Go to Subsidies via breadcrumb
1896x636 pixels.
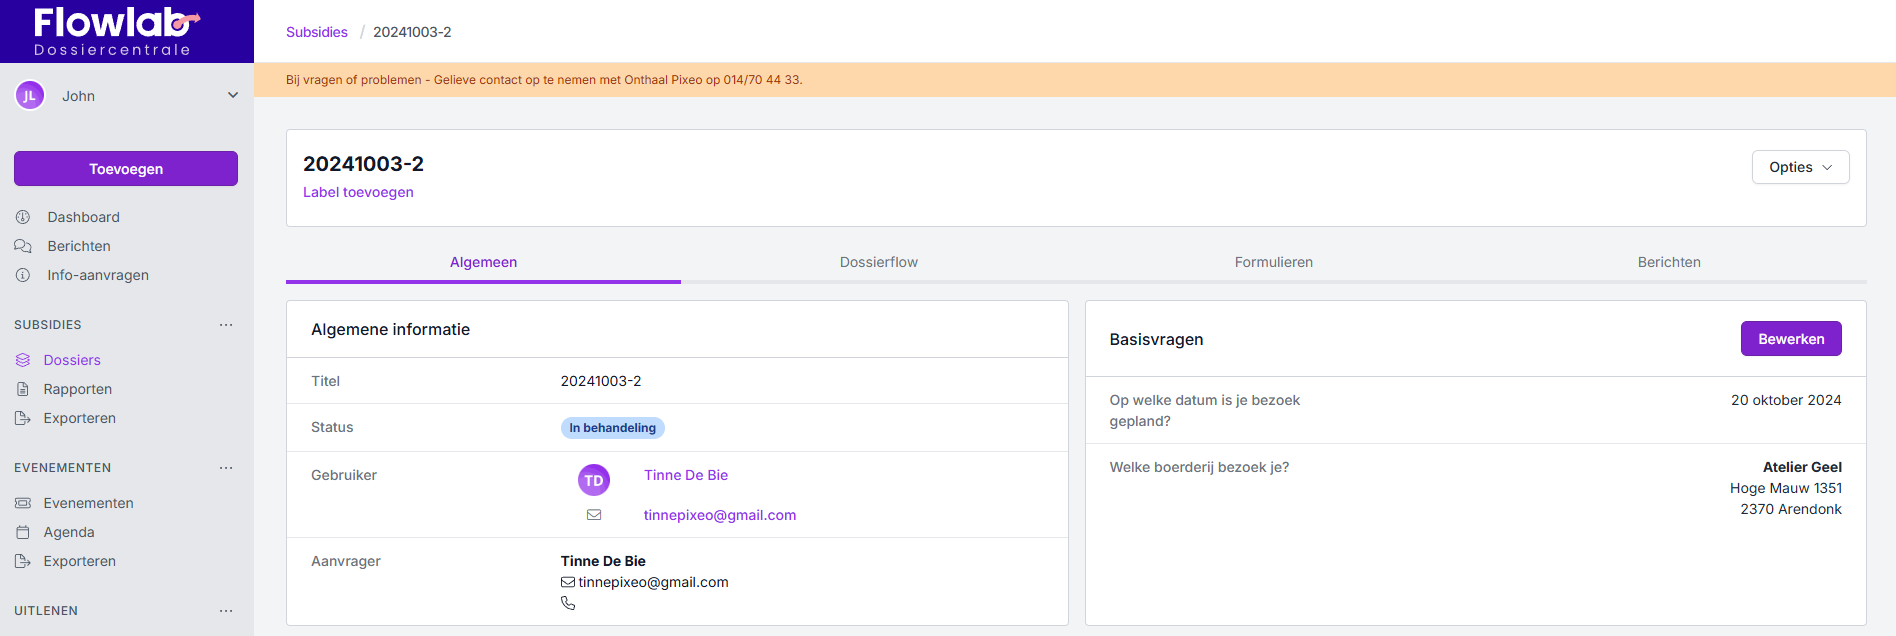pyautogui.click(x=317, y=32)
